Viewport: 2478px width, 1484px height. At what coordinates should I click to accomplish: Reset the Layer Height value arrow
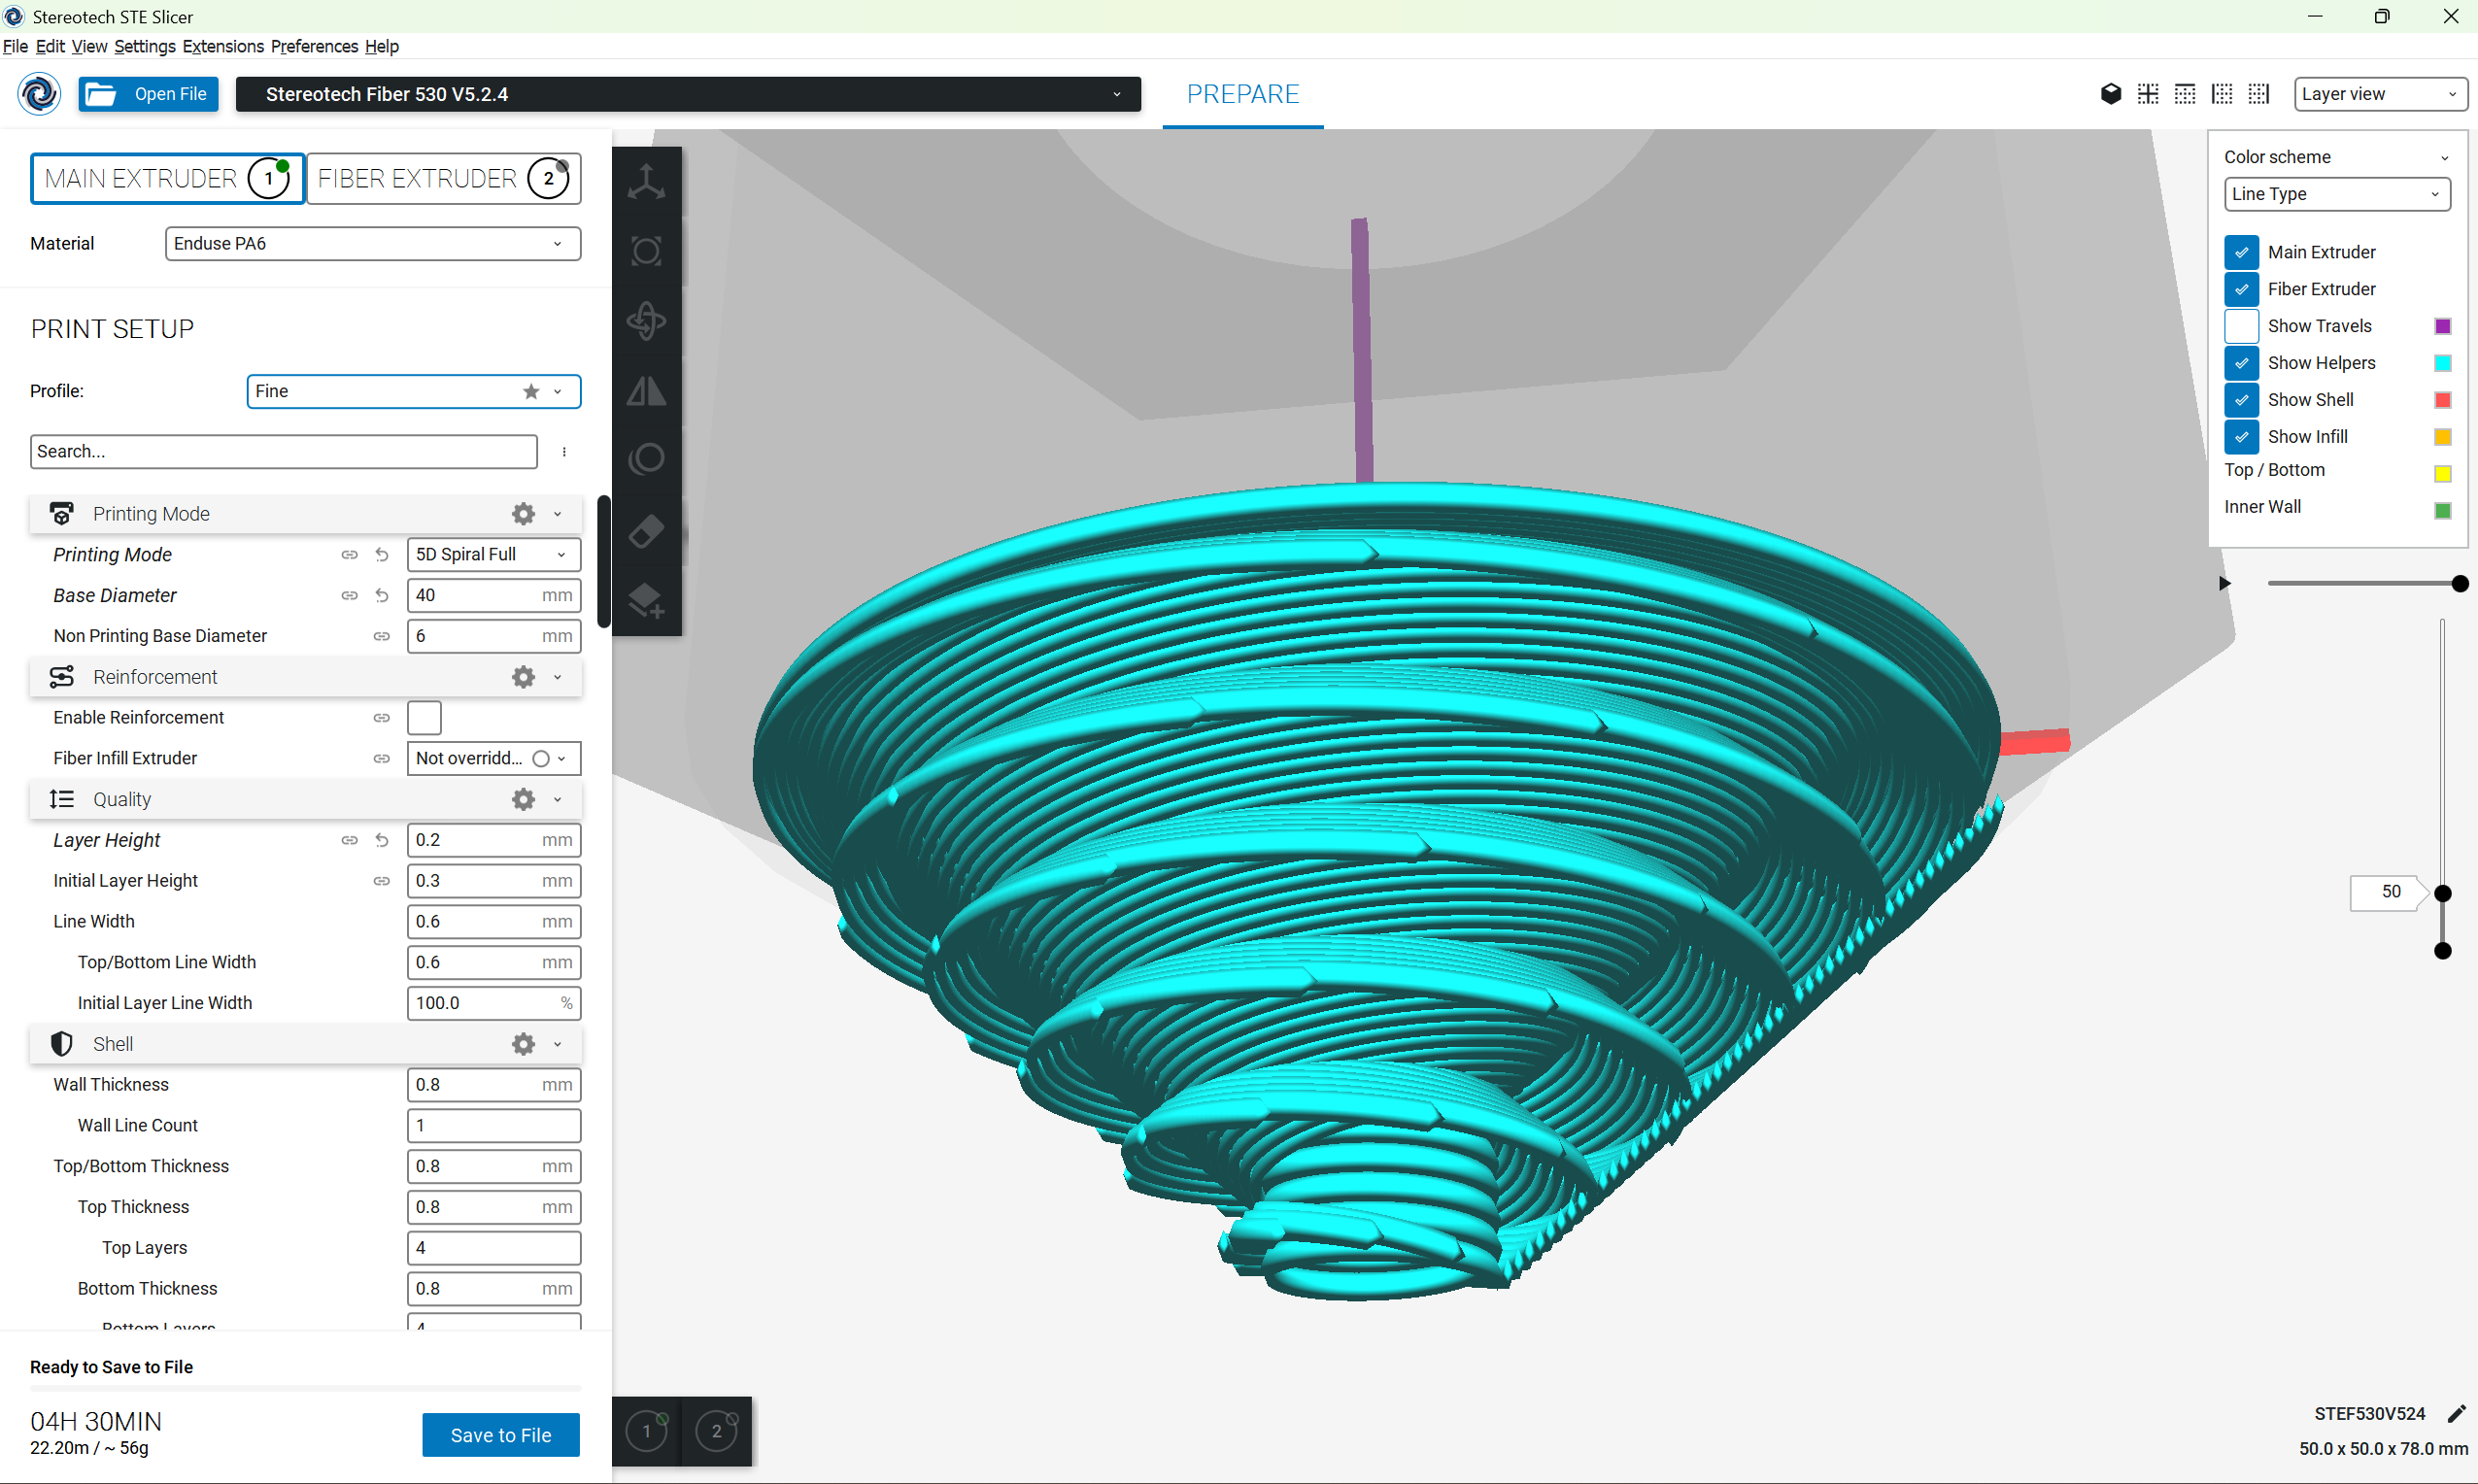pyautogui.click(x=382, y=840)
